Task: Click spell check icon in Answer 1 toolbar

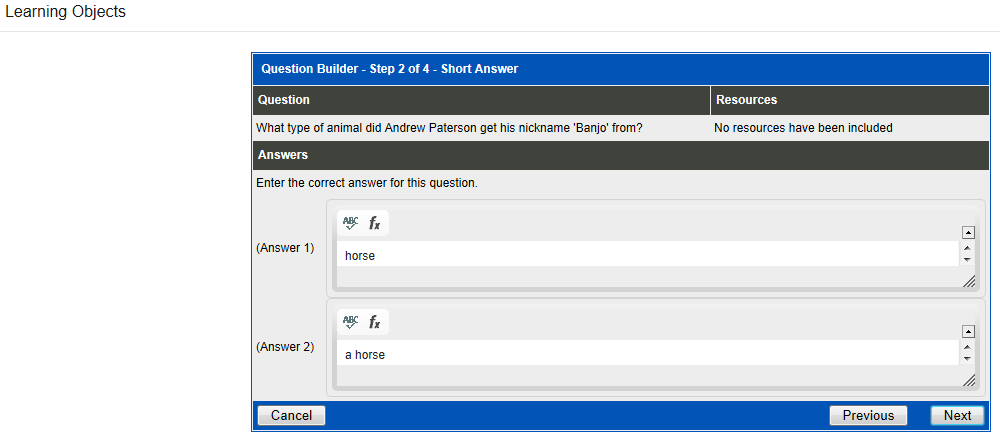Action: point(350,223)
